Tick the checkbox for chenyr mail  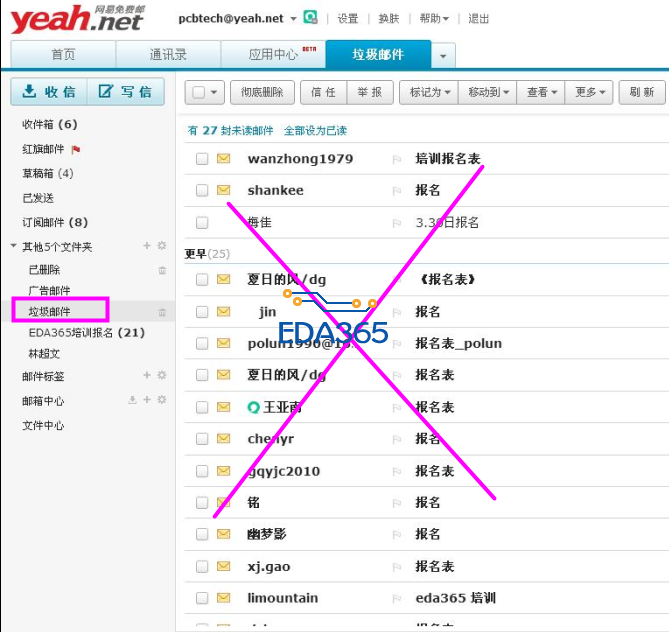click(202, 439)
